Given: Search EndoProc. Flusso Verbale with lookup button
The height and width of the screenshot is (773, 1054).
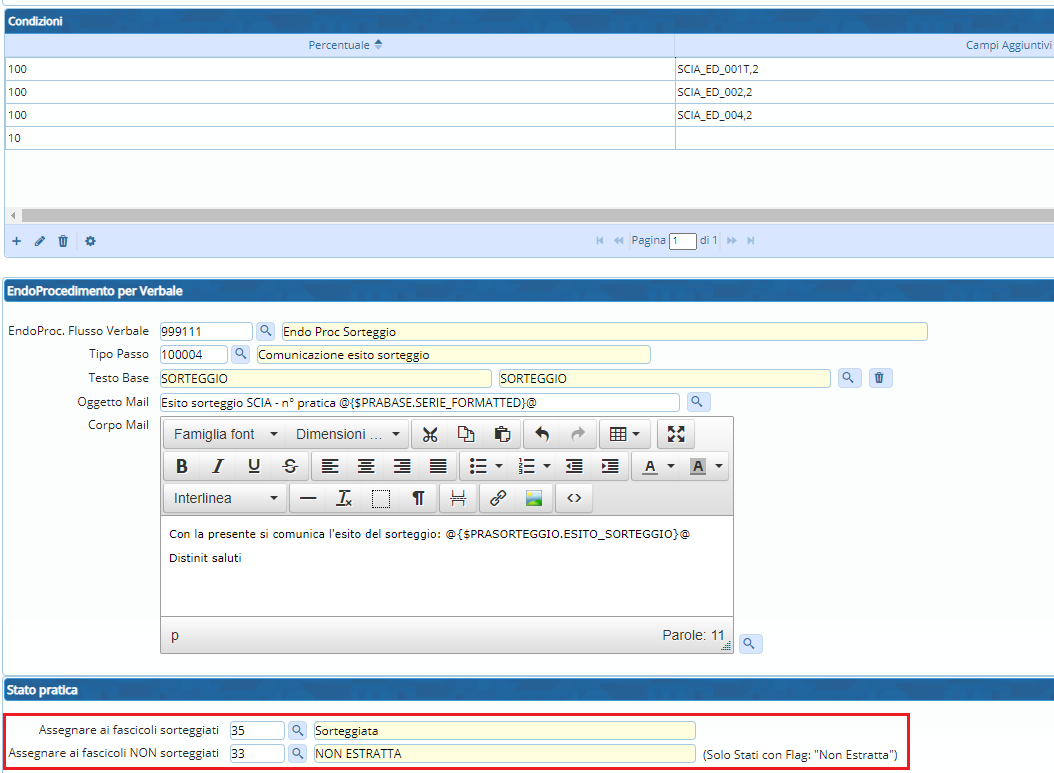Looking at the screenshot, I should [265, 331].
